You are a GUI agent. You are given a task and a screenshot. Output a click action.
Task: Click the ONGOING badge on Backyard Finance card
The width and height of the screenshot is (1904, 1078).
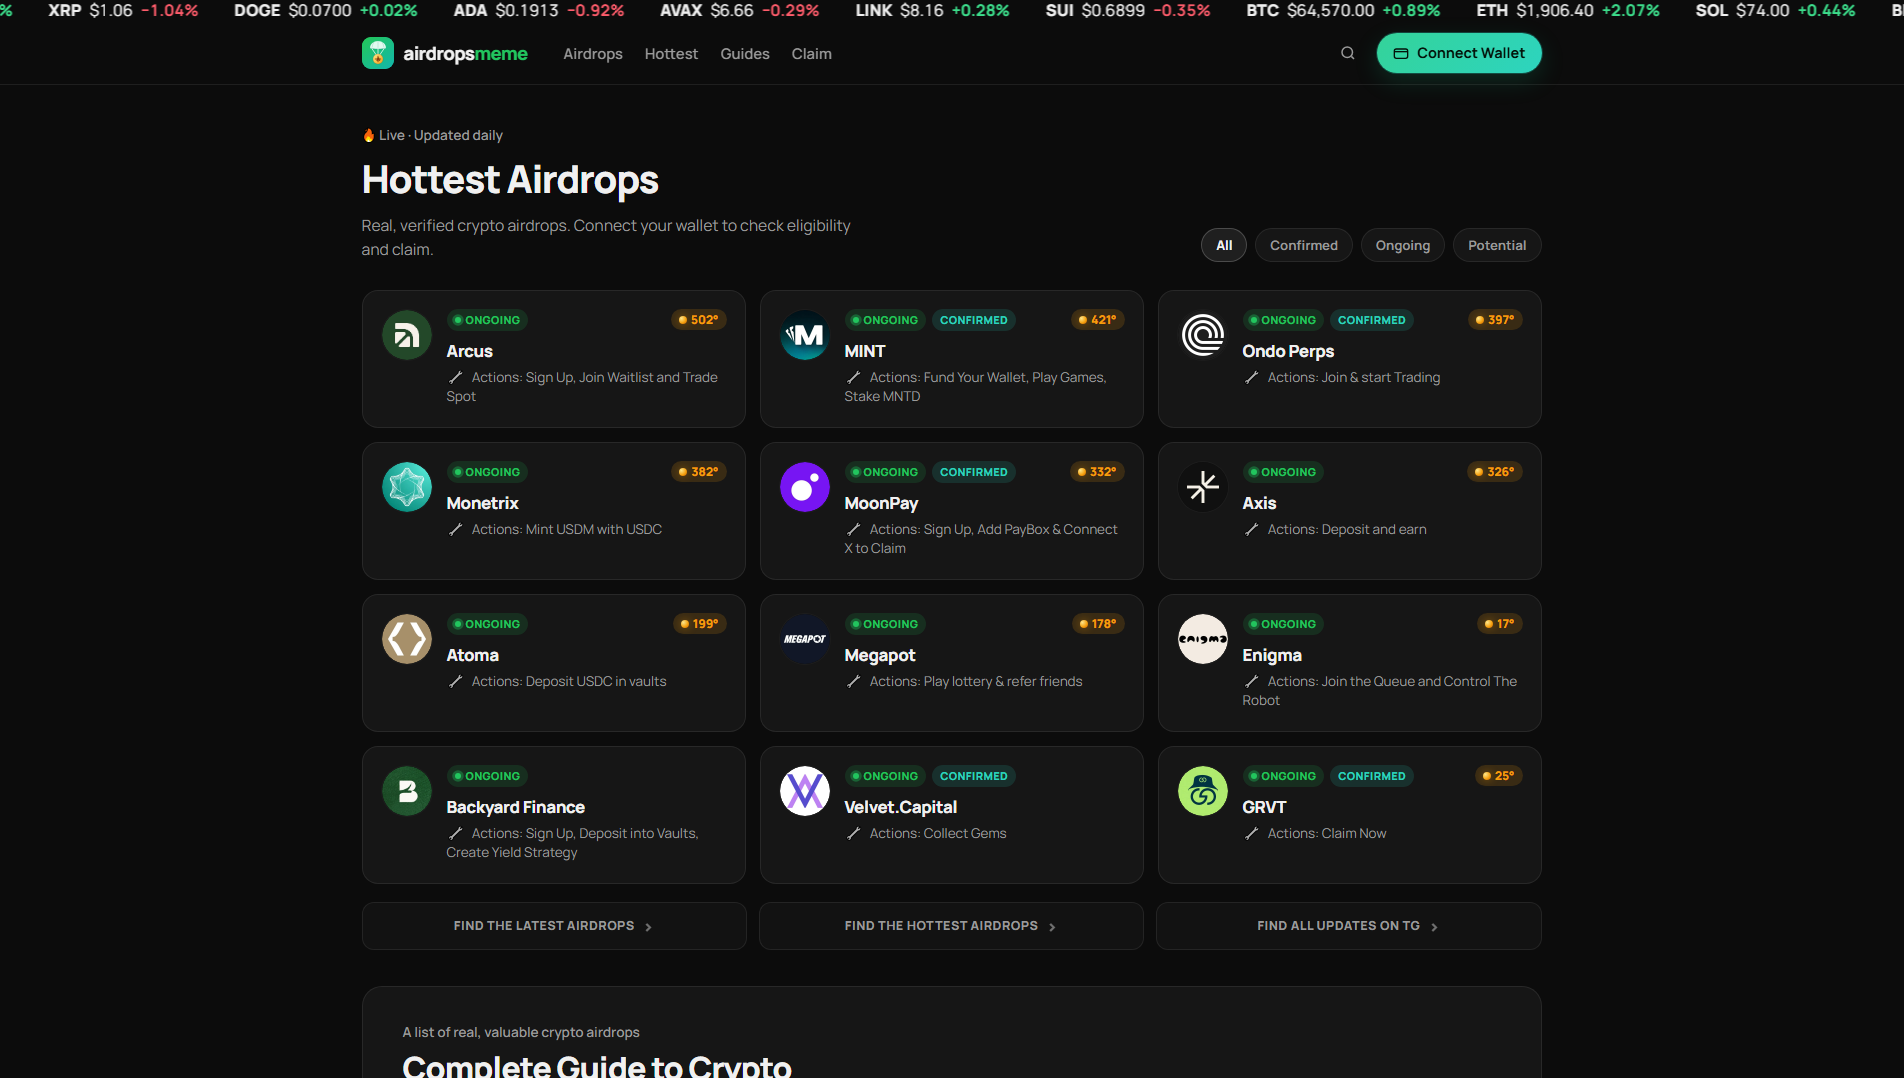click(x=486, y=776)
